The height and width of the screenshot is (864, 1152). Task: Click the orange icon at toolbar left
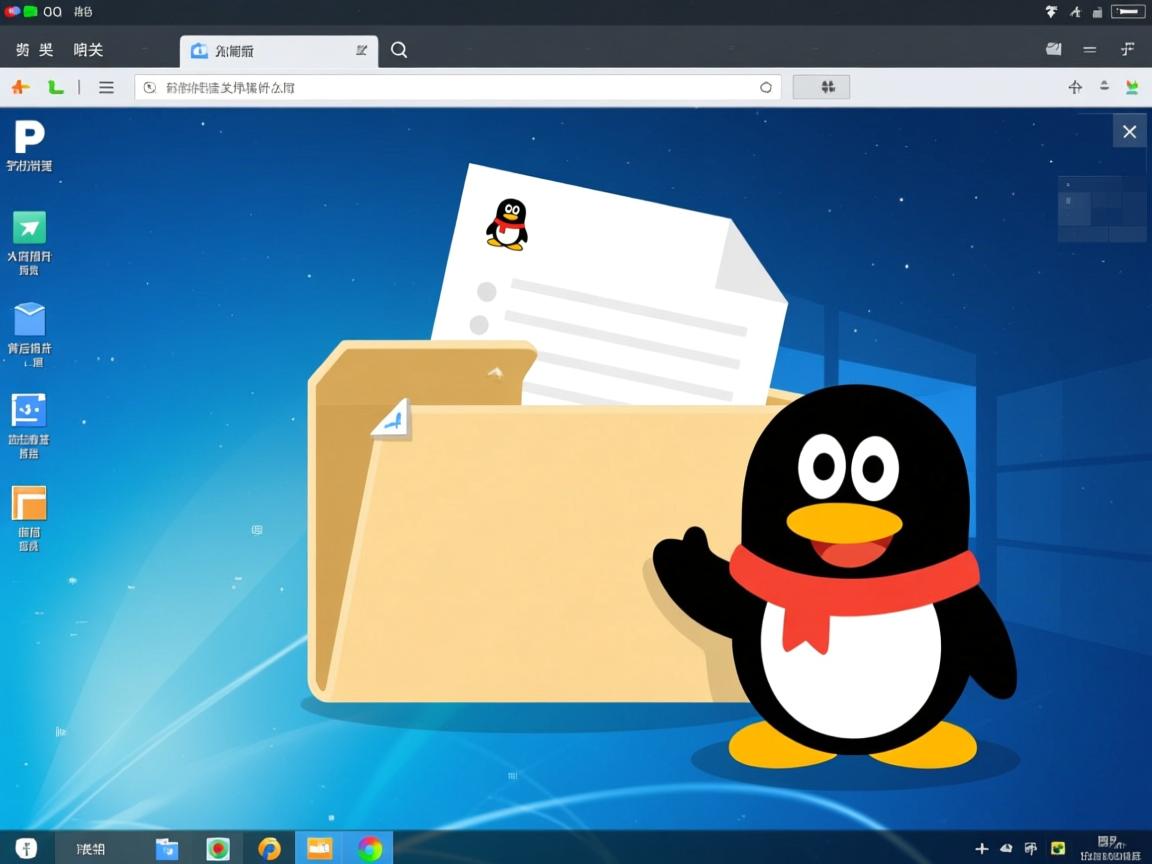[20, 87]
